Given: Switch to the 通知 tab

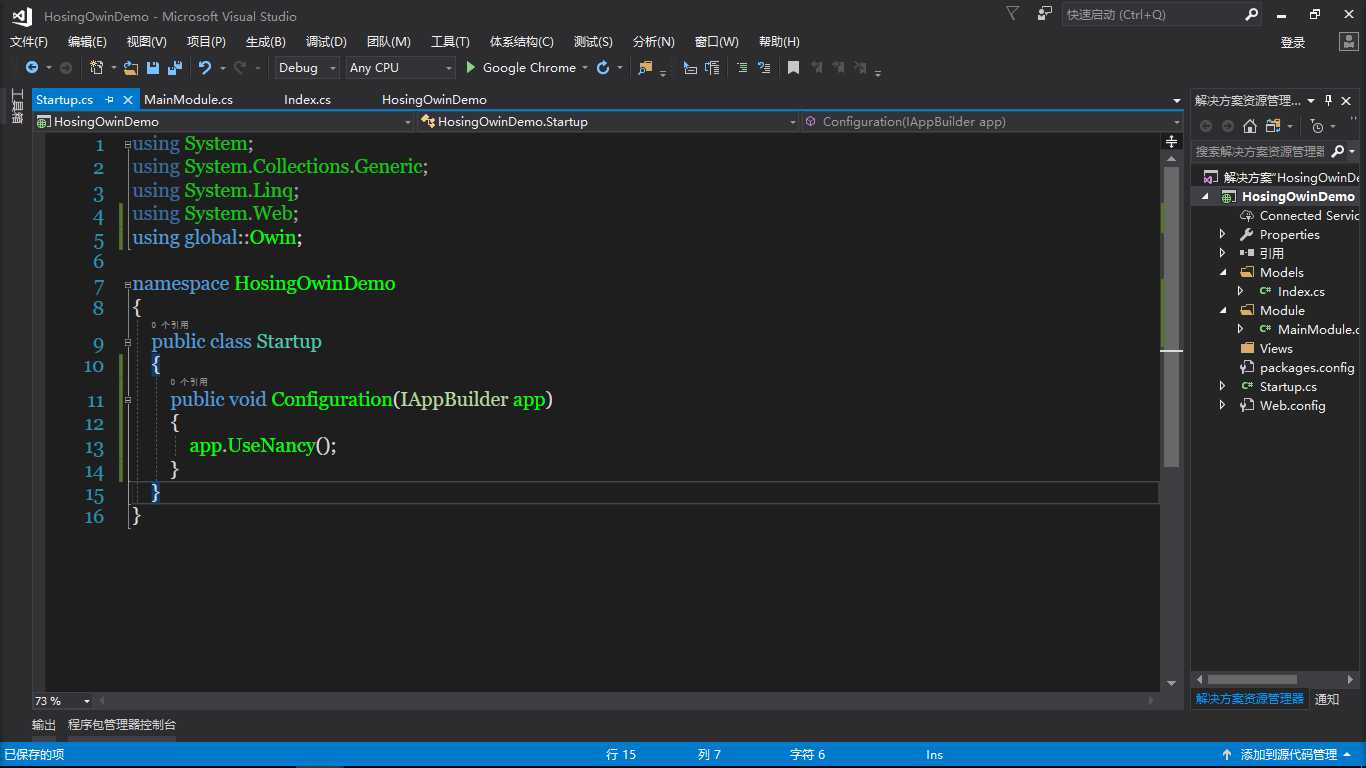Looking at the screenshot, I should pos(1327,699).
